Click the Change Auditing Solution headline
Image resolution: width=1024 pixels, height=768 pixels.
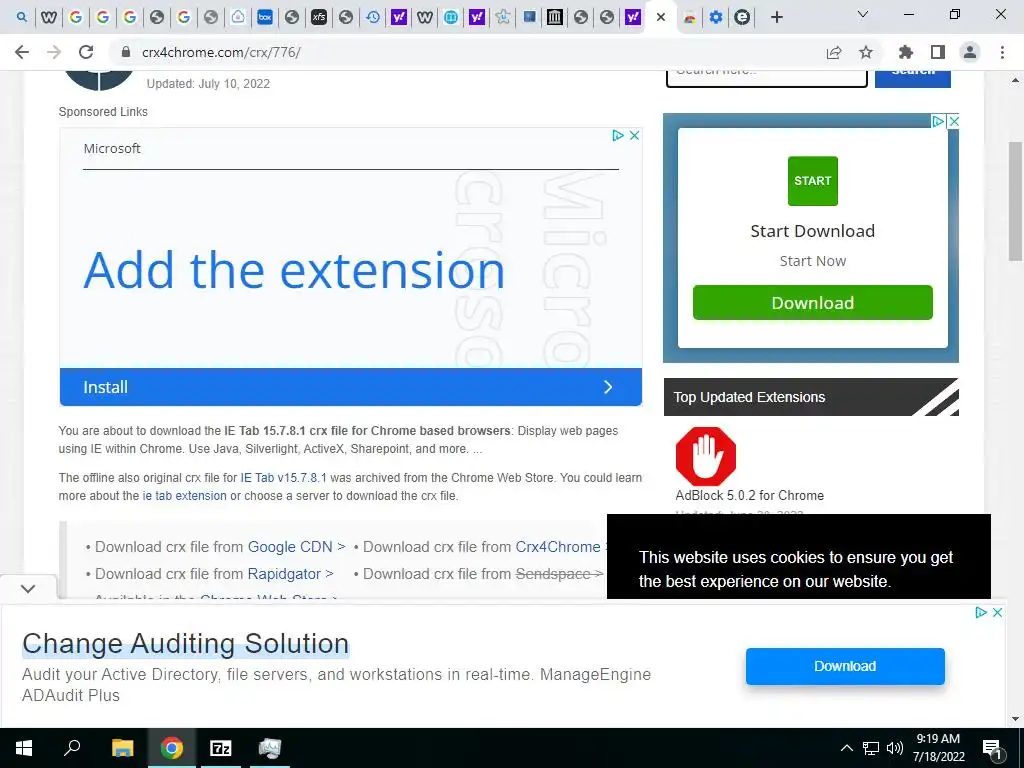pyautogui.click(x=185, y=643)
